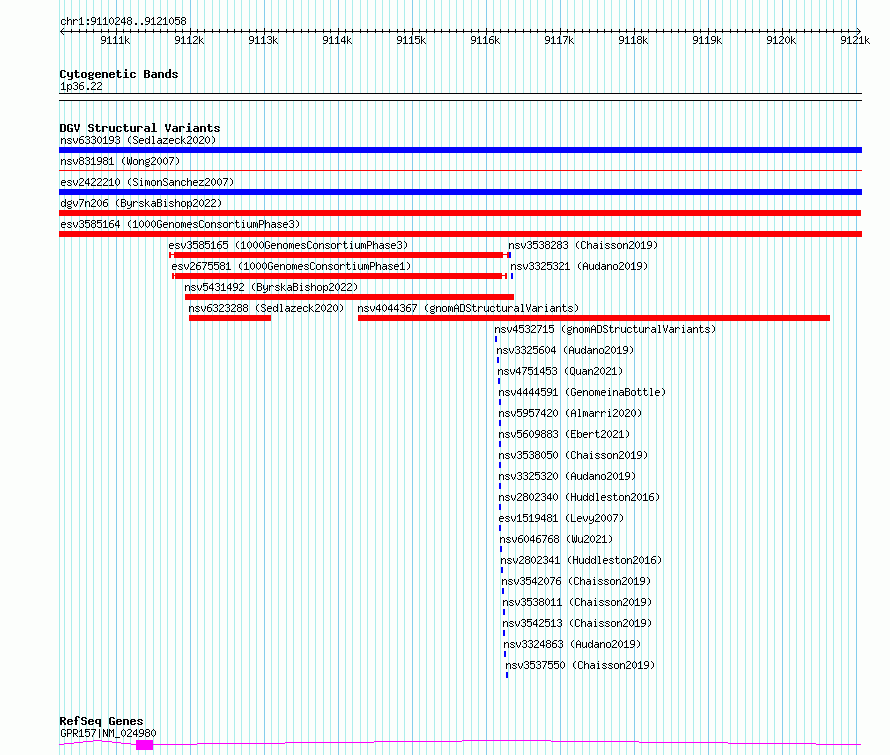Screen dimensions: 890x755
Task: Open nsv5609883 (Ebert2021) label
Action: point(564,434)
